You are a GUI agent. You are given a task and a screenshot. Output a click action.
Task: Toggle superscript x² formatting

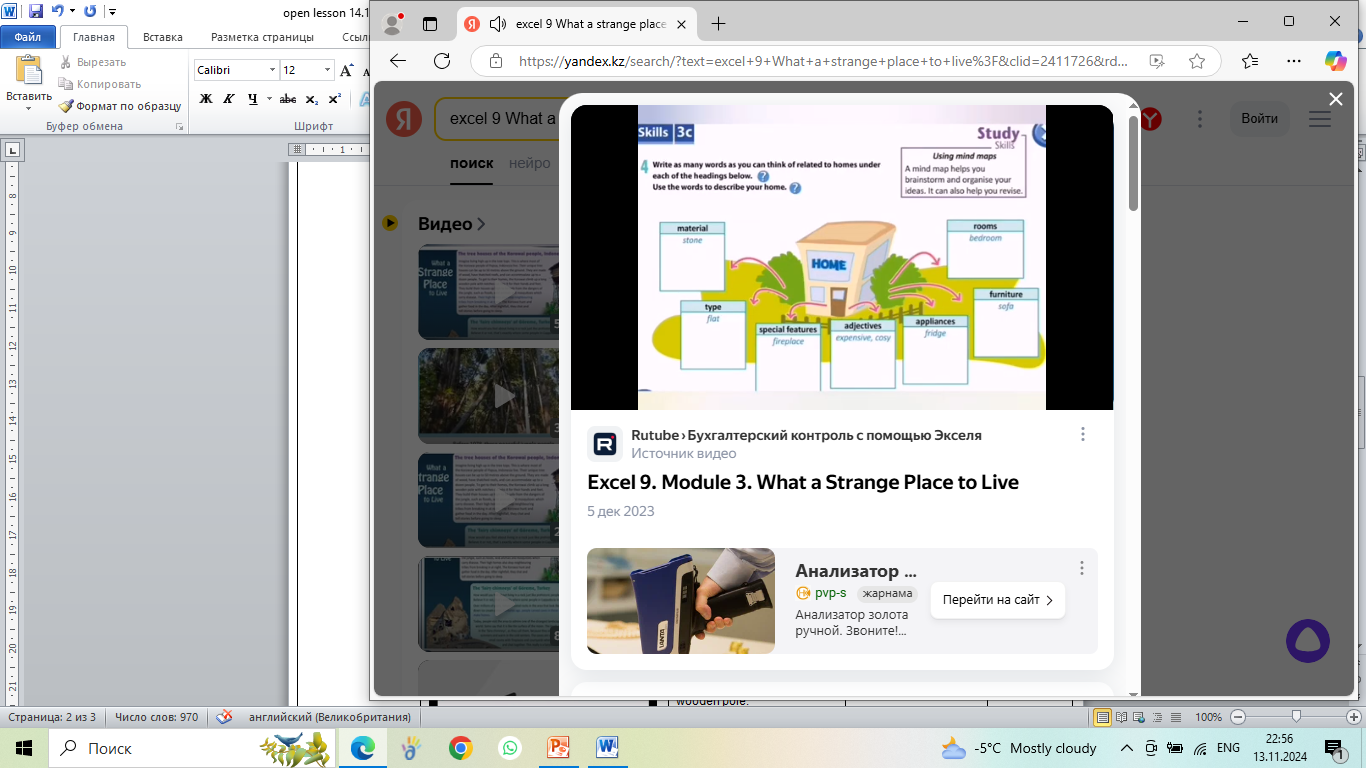click(x=334, y=99)
